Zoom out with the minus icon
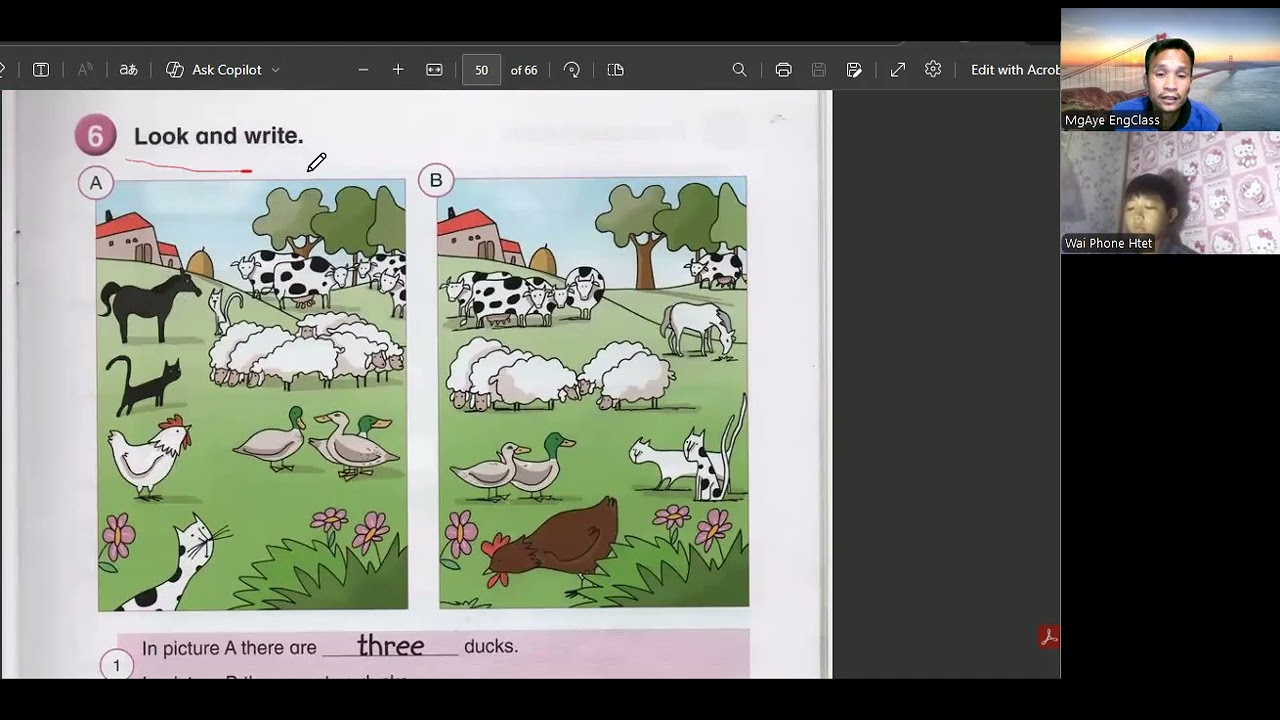The image size is (1280, 720). coord(363,70)
